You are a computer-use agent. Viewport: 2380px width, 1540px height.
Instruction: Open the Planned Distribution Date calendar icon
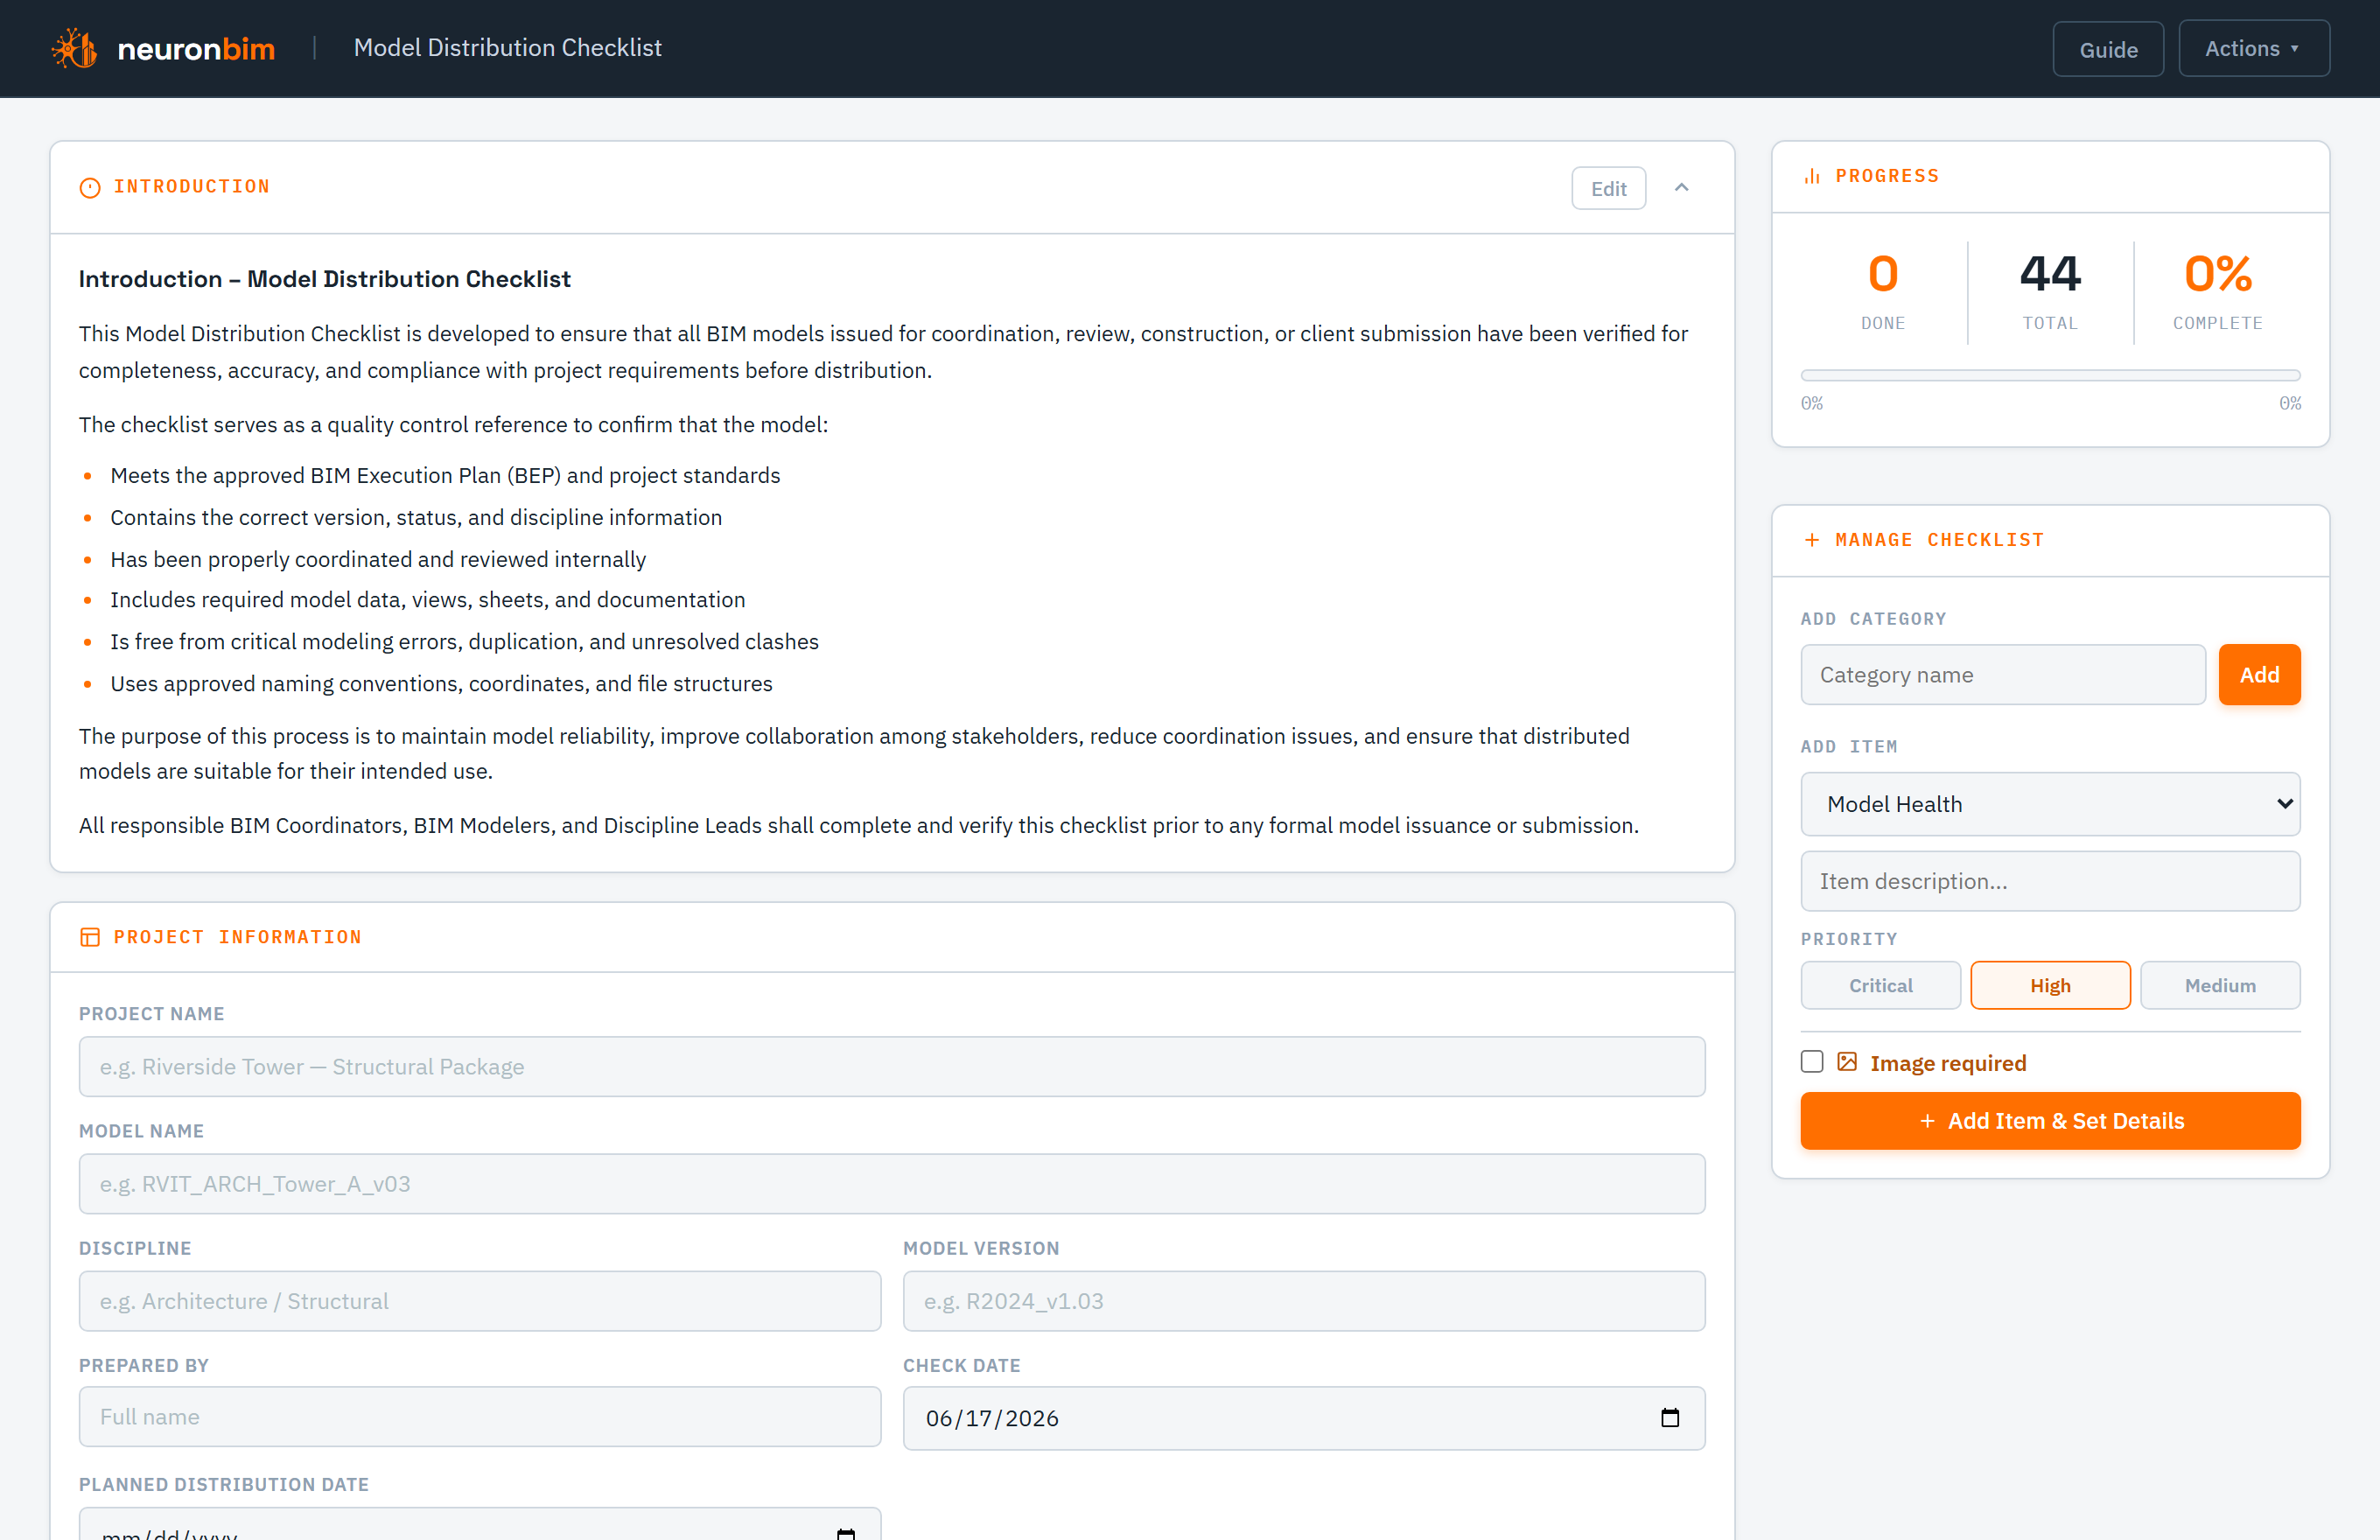[x=846, y=1533]
